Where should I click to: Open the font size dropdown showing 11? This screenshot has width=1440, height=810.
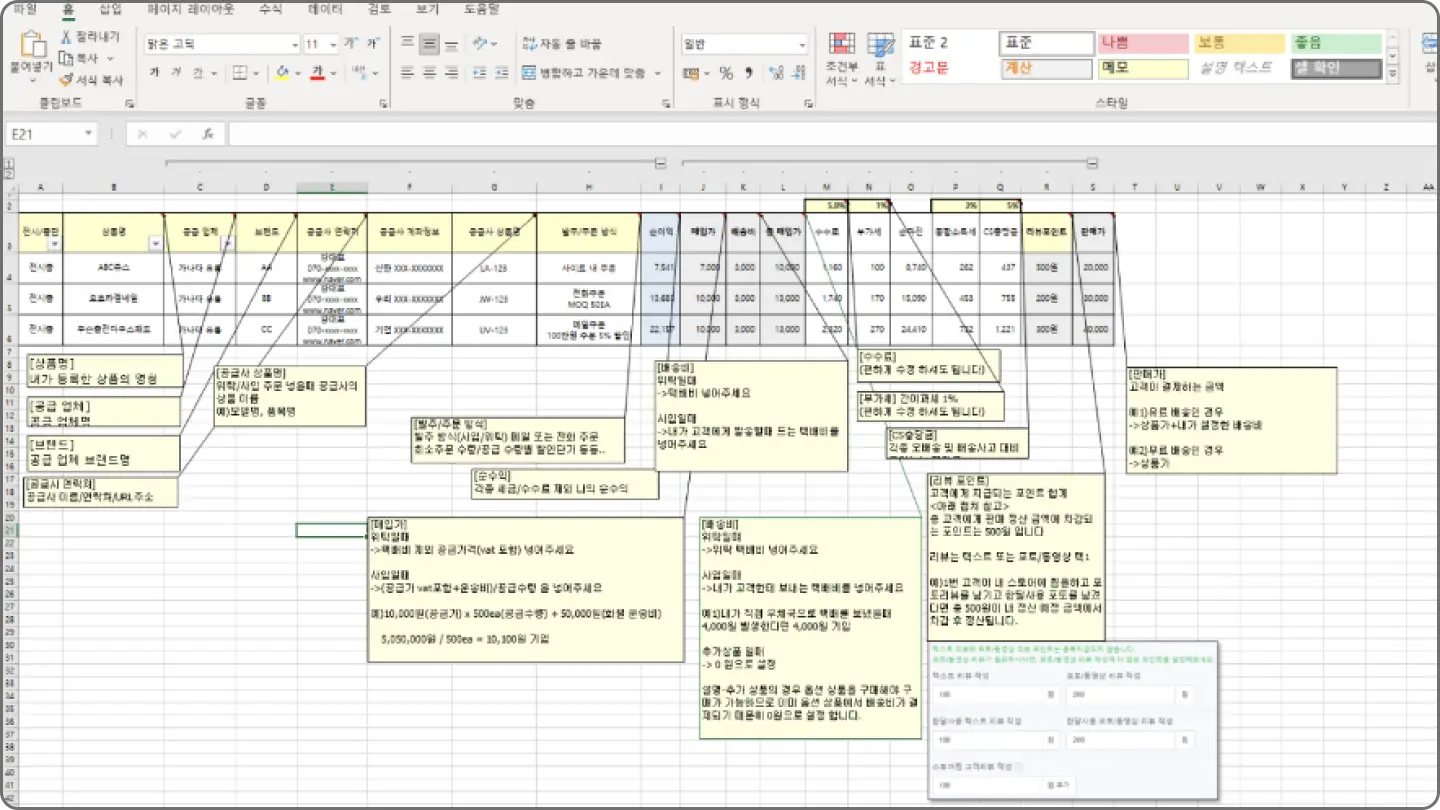[x=334, y=45]
